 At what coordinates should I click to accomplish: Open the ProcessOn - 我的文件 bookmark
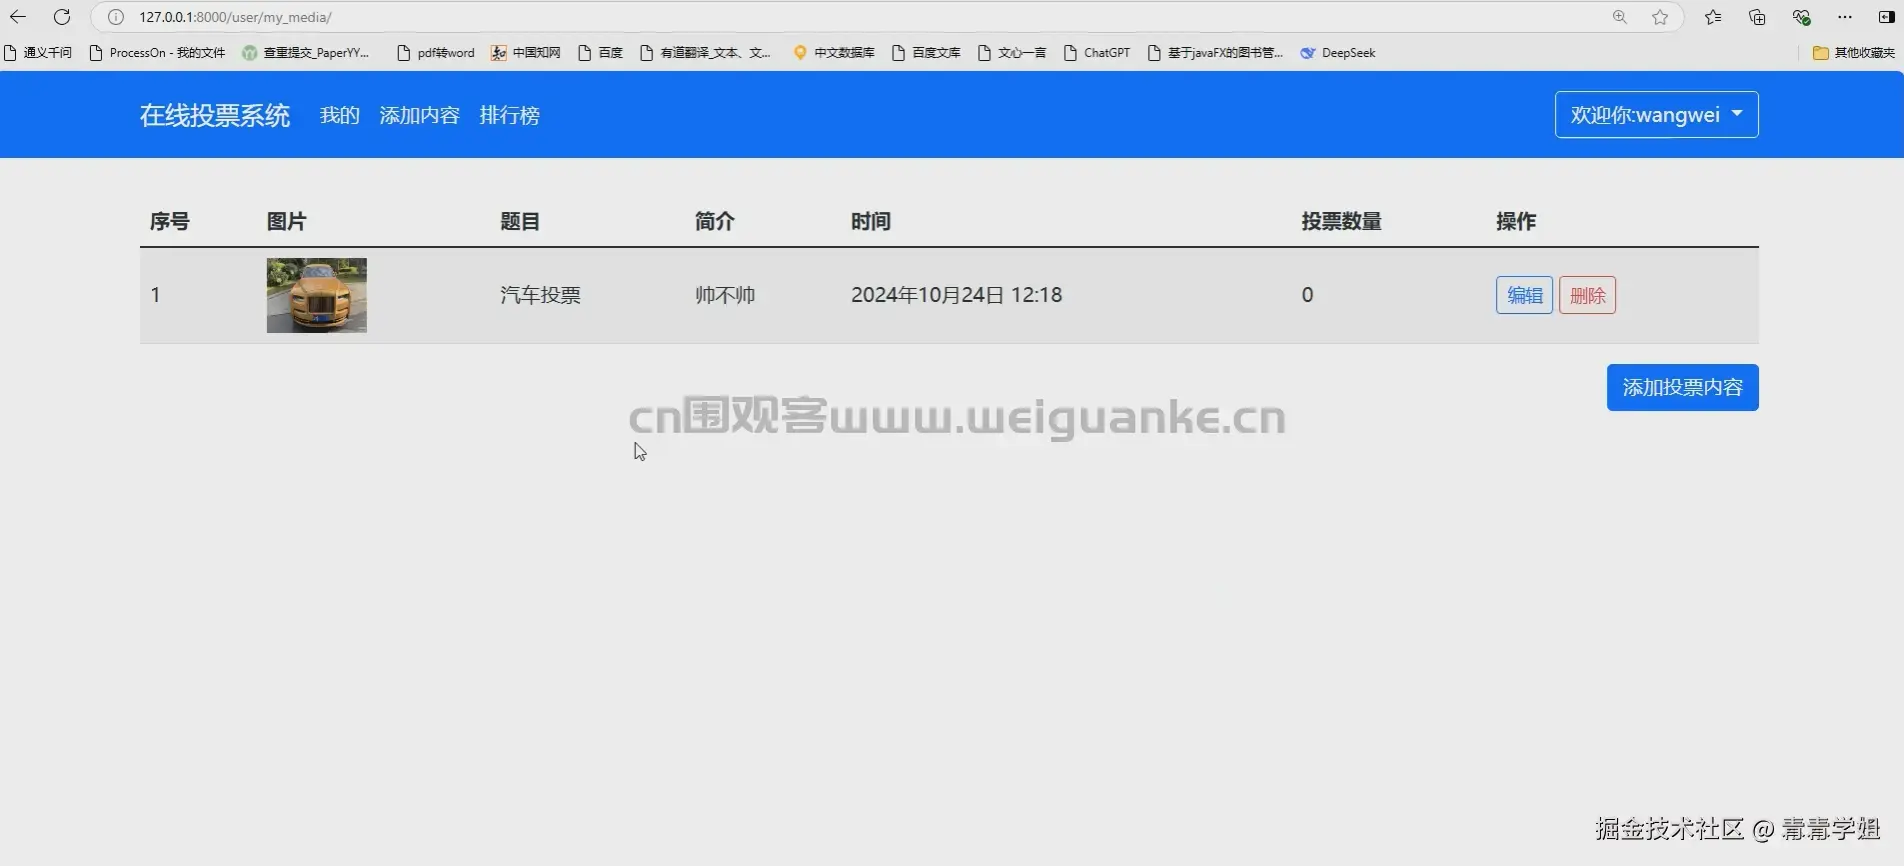[x=157, y=53]
